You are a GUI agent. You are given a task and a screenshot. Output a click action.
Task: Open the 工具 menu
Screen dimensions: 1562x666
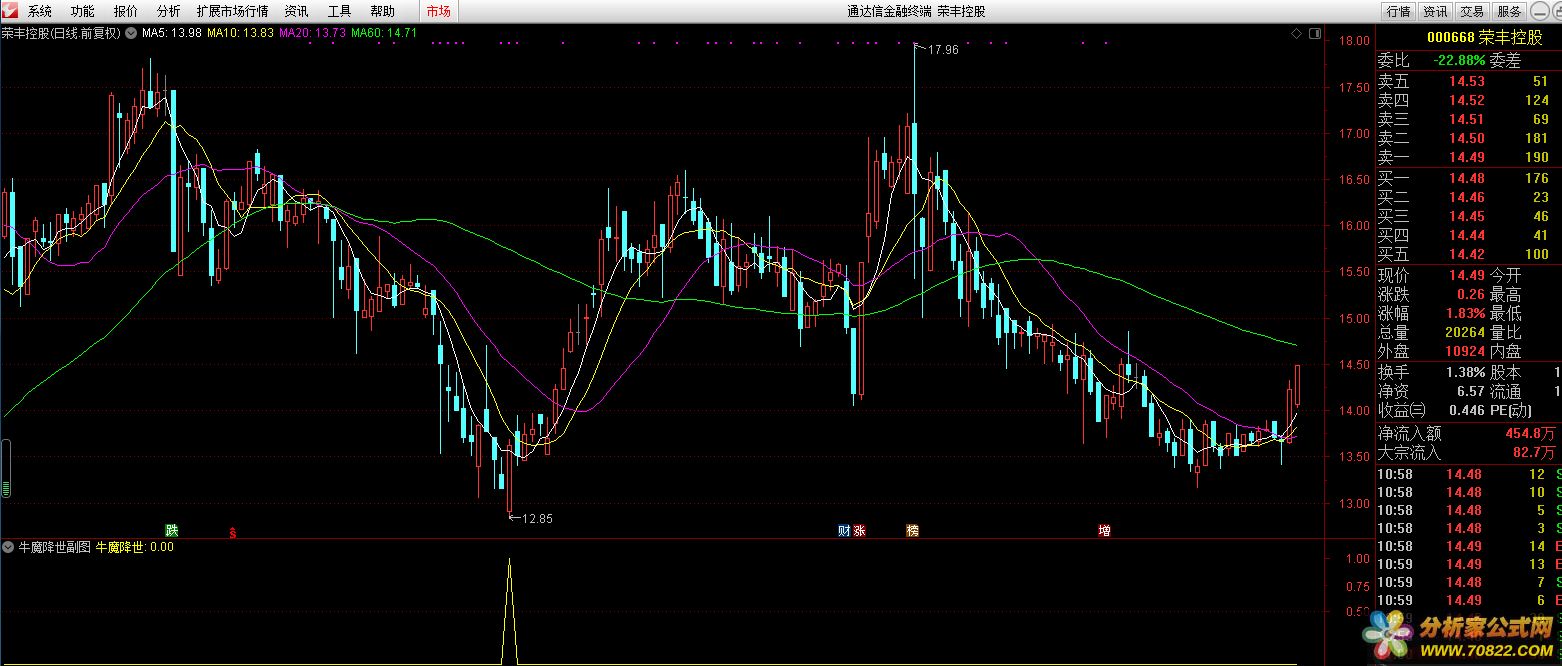pos(340,11)
